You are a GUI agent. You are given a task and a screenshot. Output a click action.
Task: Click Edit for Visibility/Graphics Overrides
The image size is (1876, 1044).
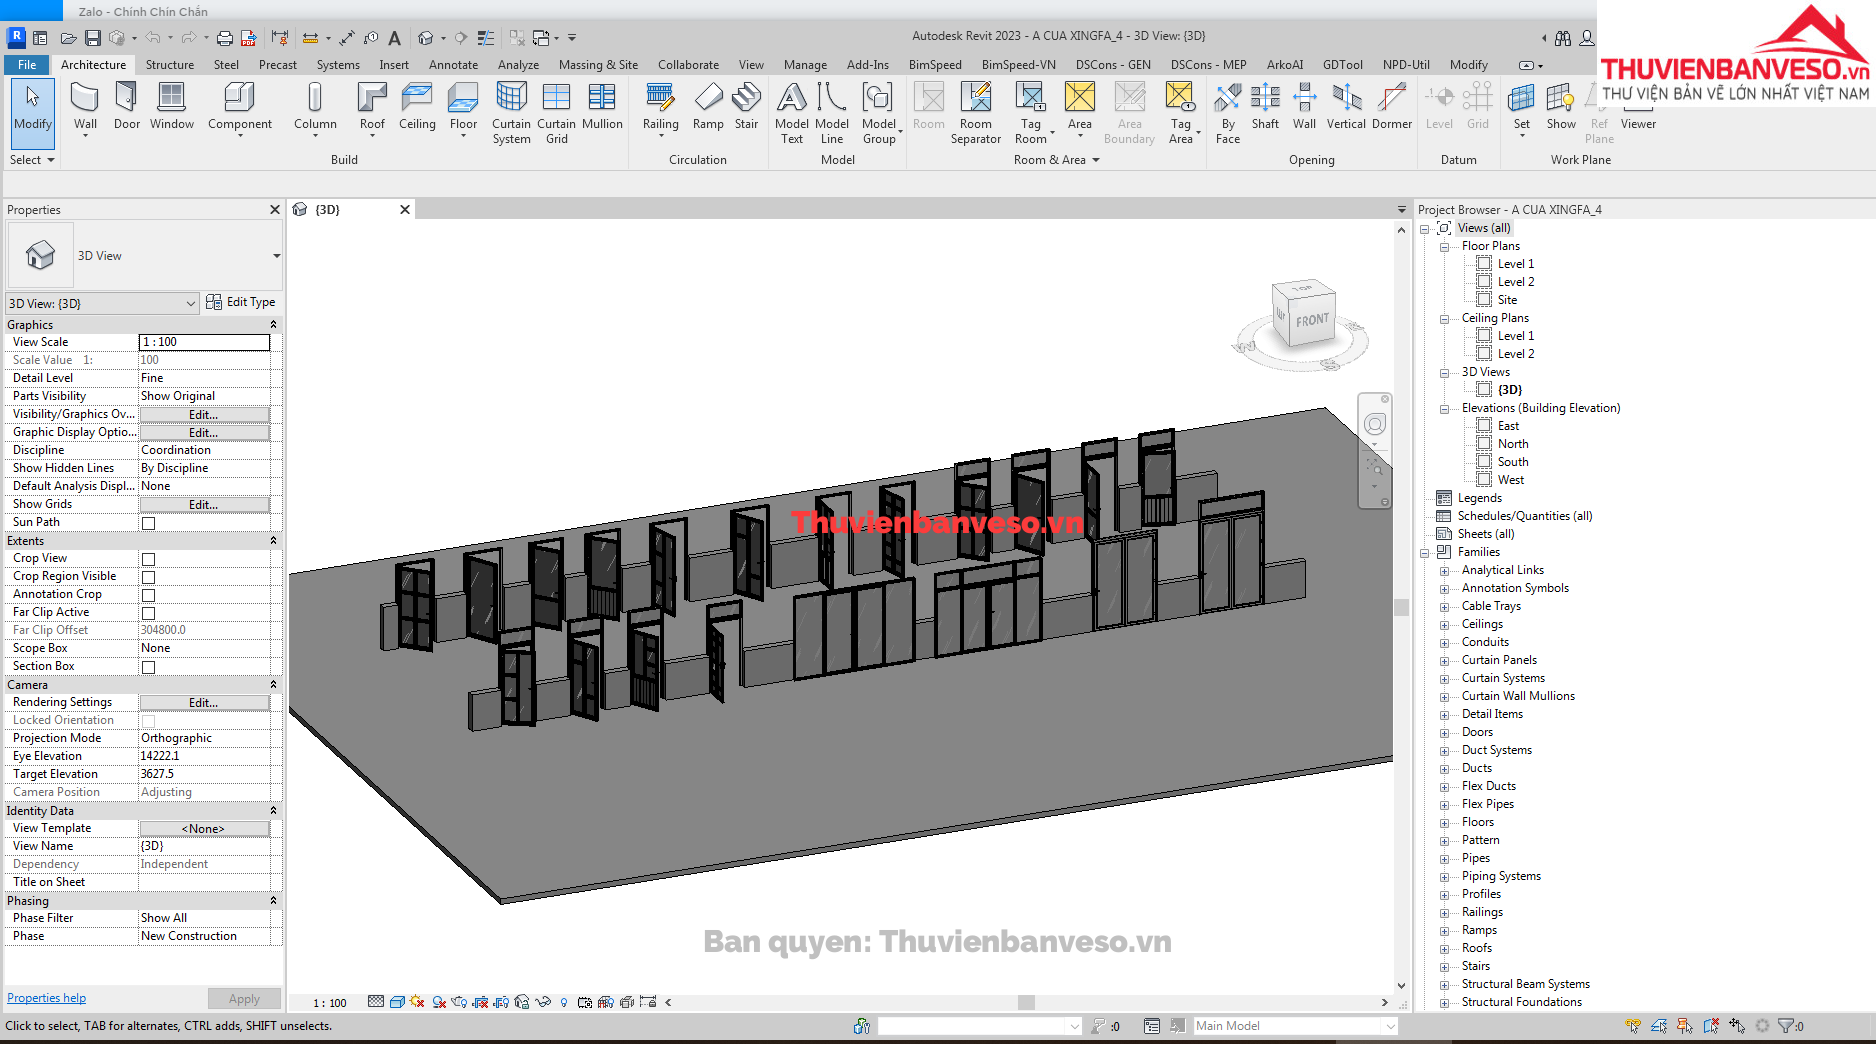pyautogui.click(x=204, y=415)
